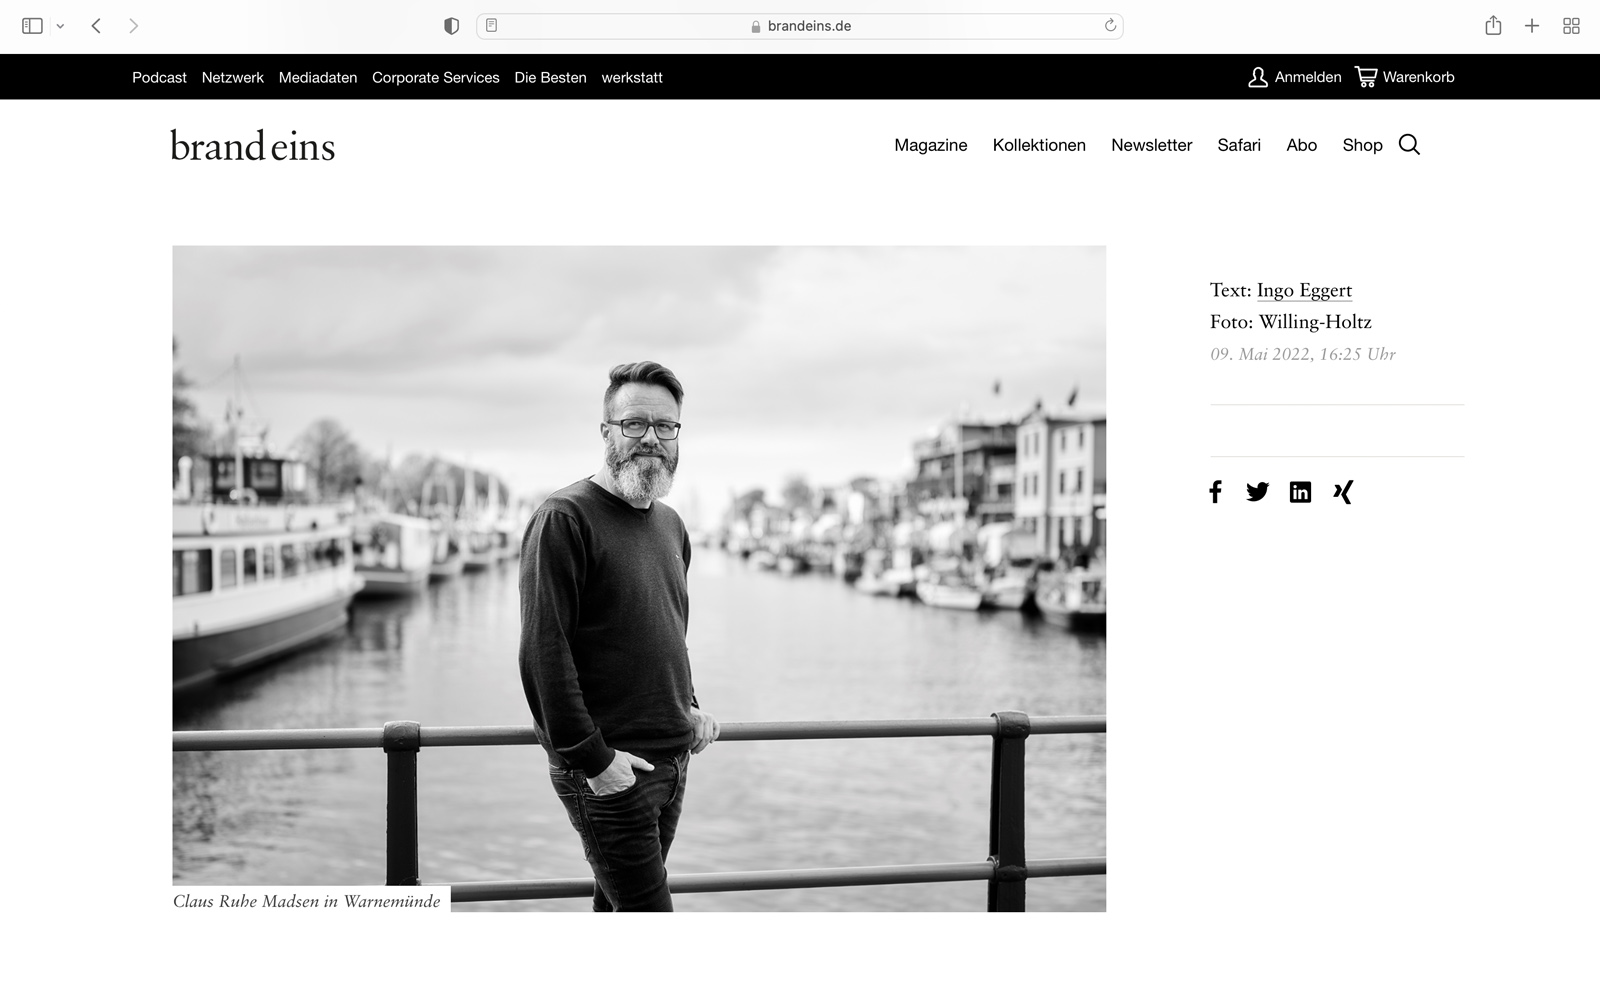The width and height of the screenshot is (1600, 999).
Task: Share article on Facebook
Action: (1215, 492)
